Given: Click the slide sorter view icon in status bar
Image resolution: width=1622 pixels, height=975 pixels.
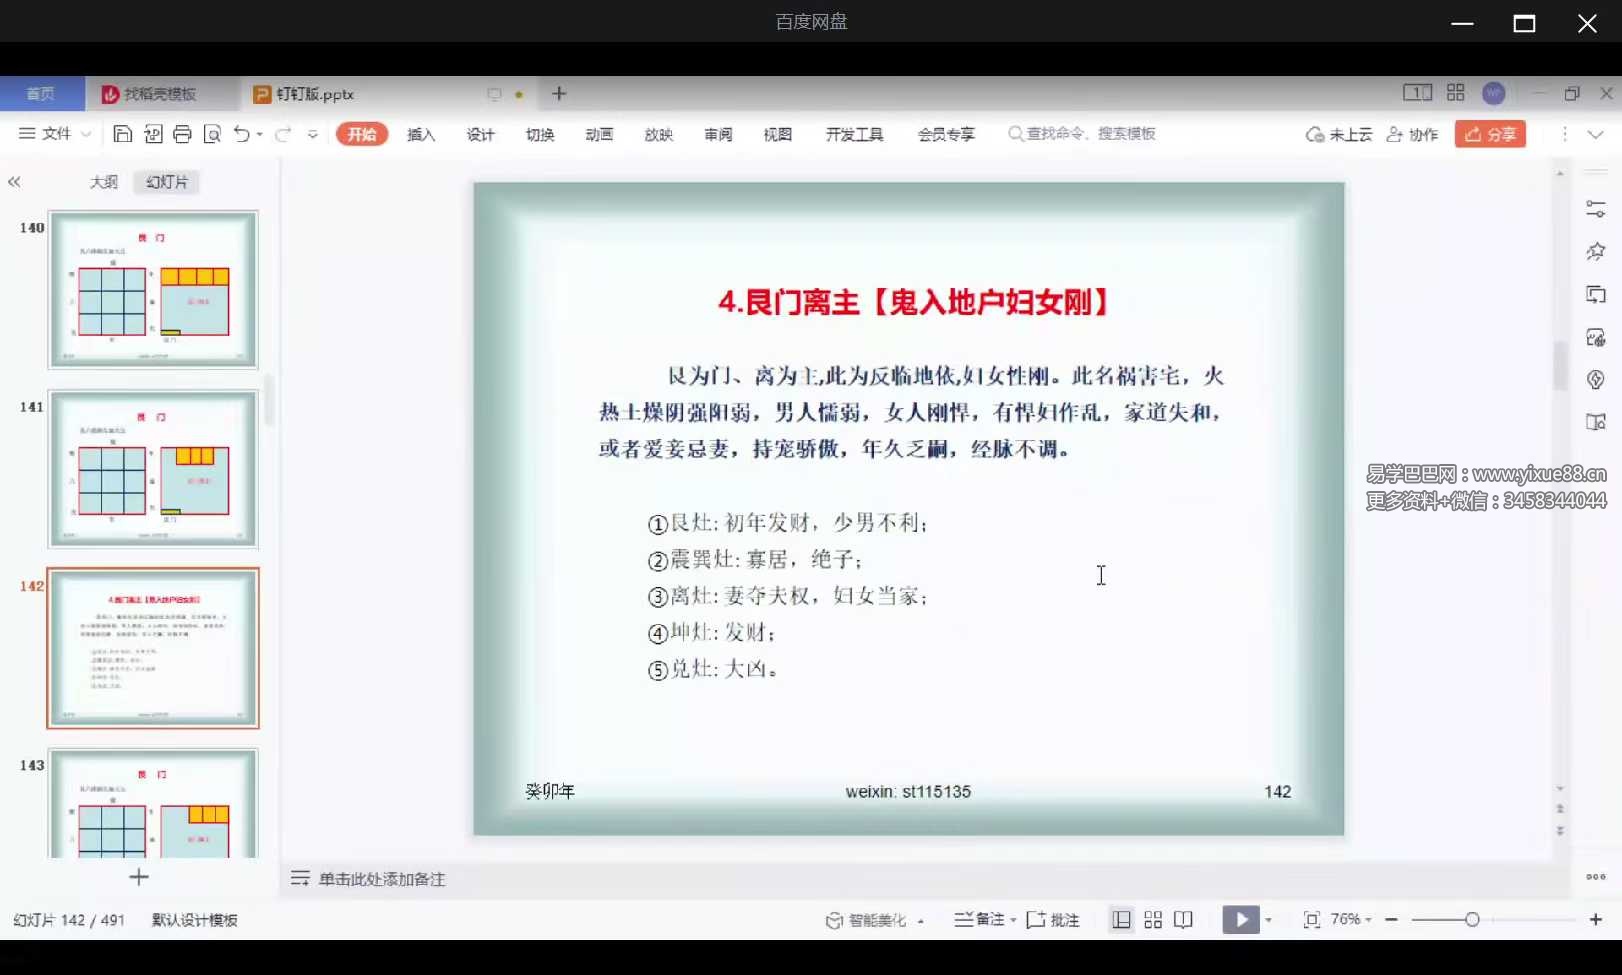Looking at the screenshot, I should (1152, 919).
